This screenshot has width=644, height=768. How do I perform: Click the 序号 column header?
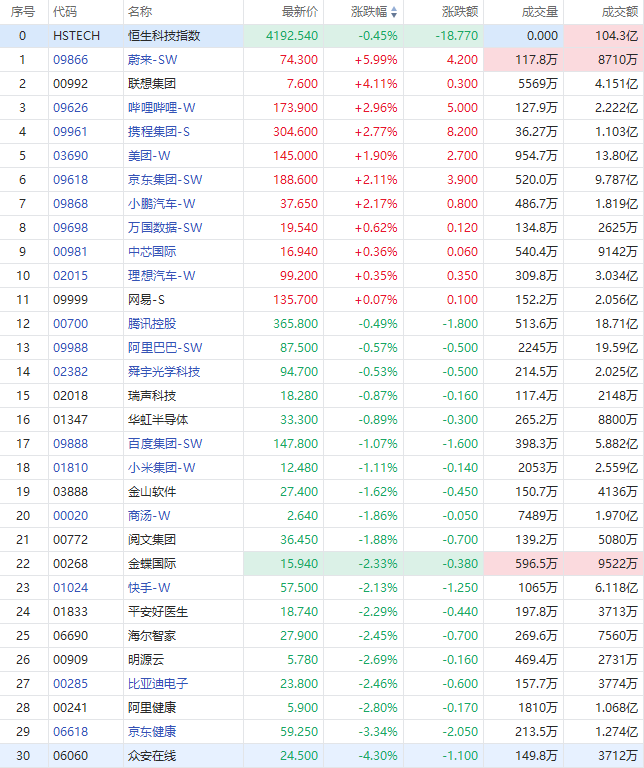coord(23,12)
